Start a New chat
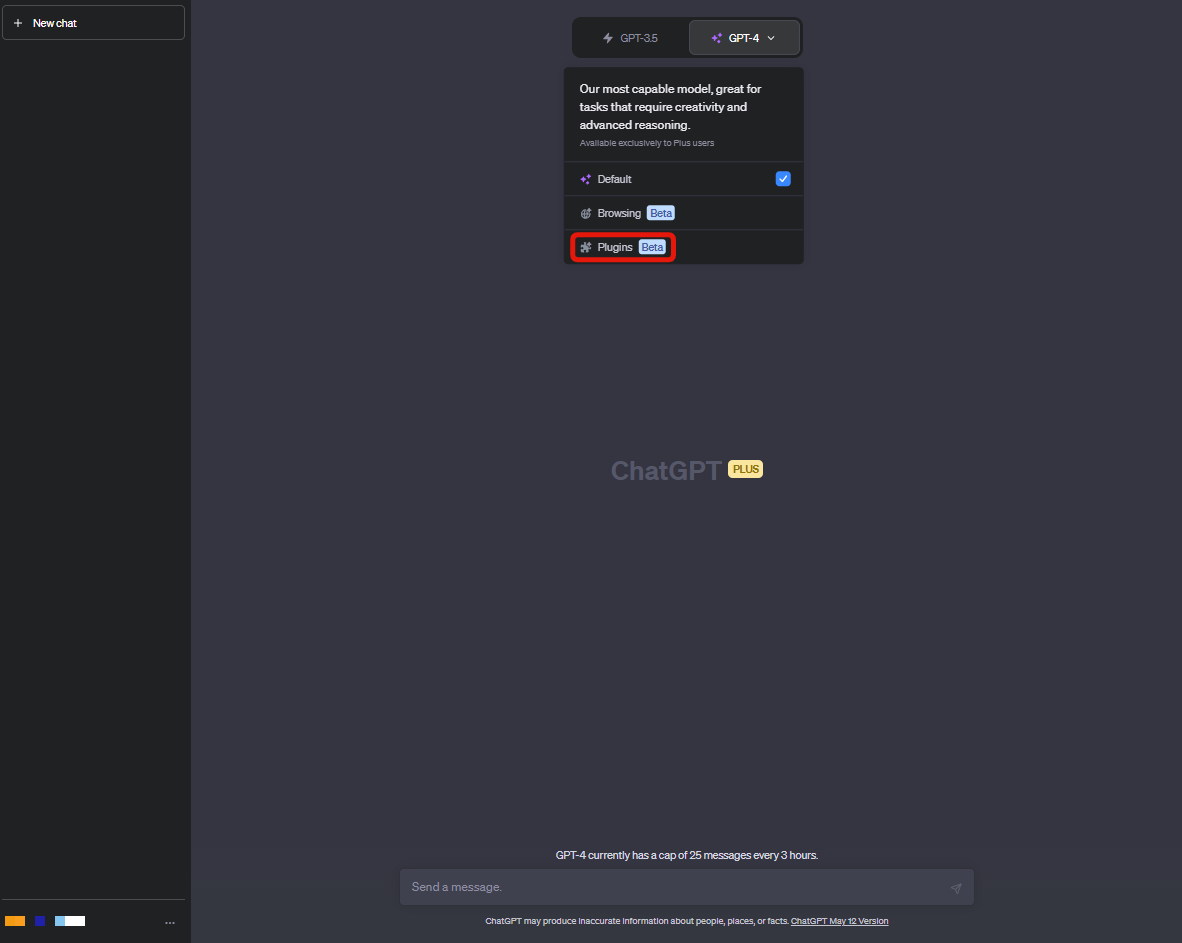The image size is (1182, 943). coord(93,23)
